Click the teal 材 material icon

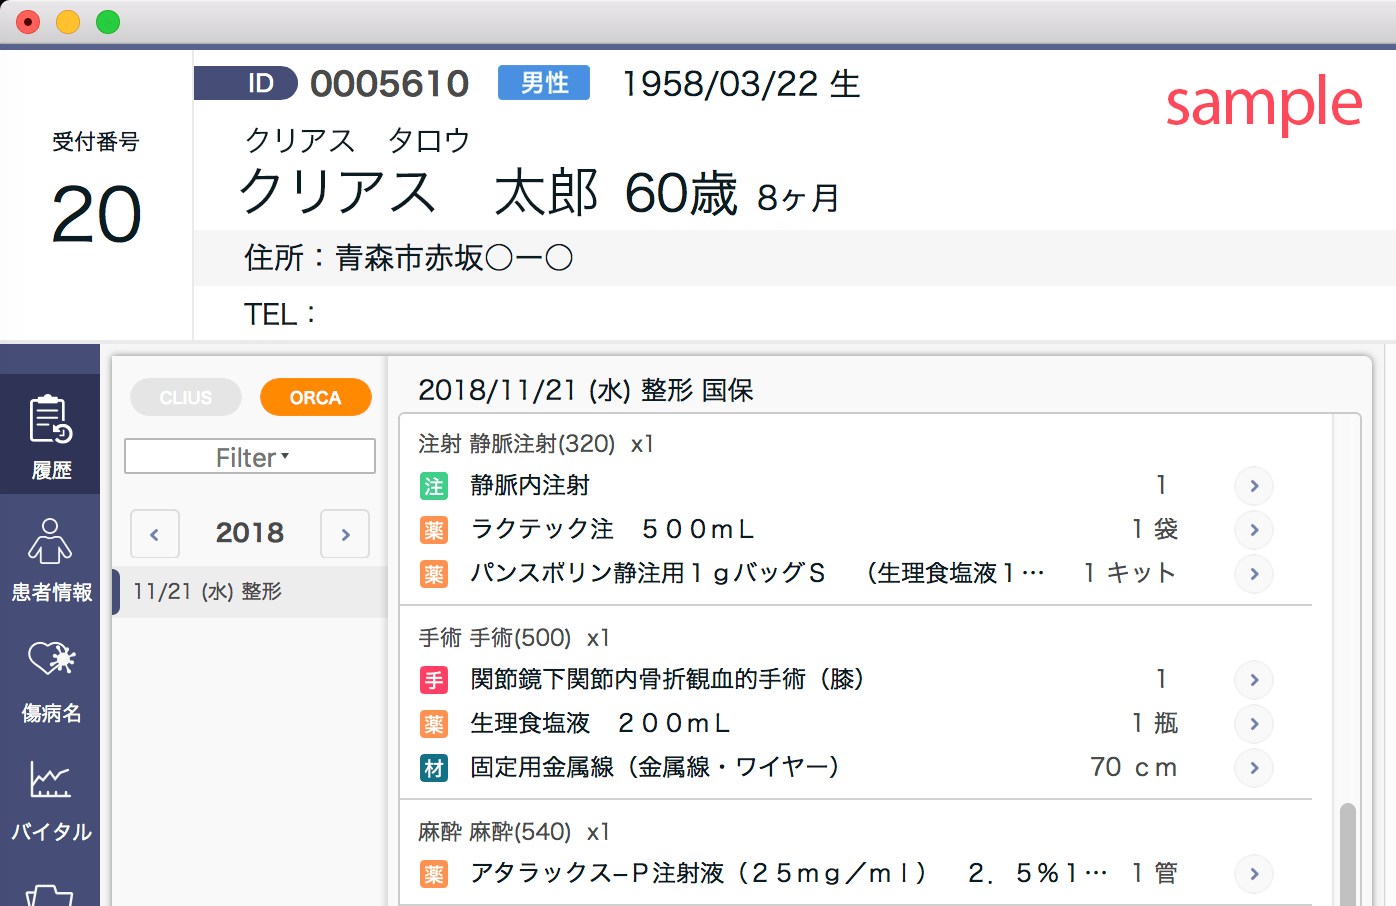(434, 768)
